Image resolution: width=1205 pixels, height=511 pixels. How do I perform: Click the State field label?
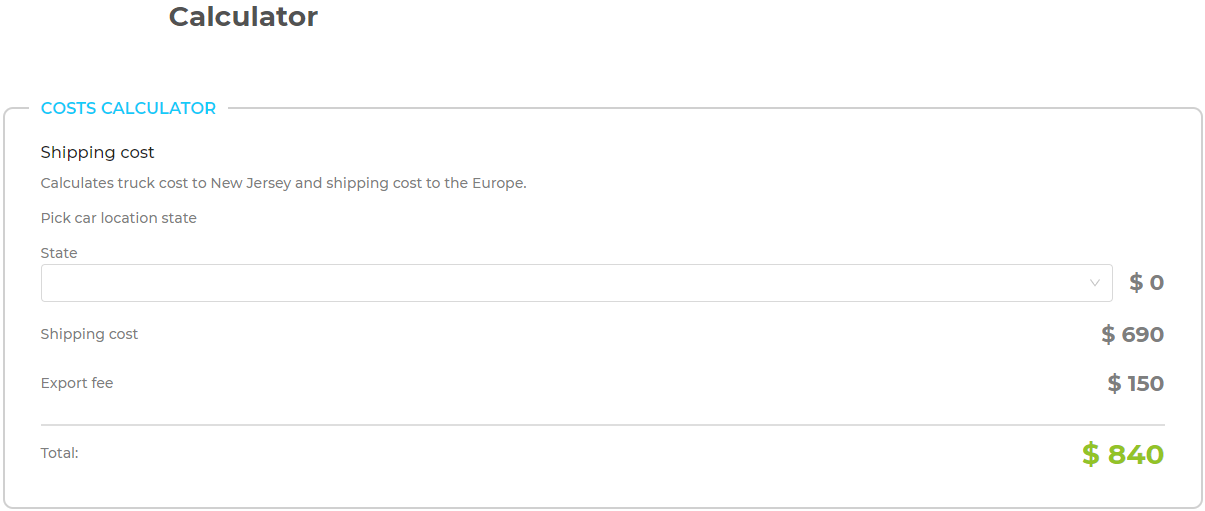pyautogui.click(x=59, y=253)
